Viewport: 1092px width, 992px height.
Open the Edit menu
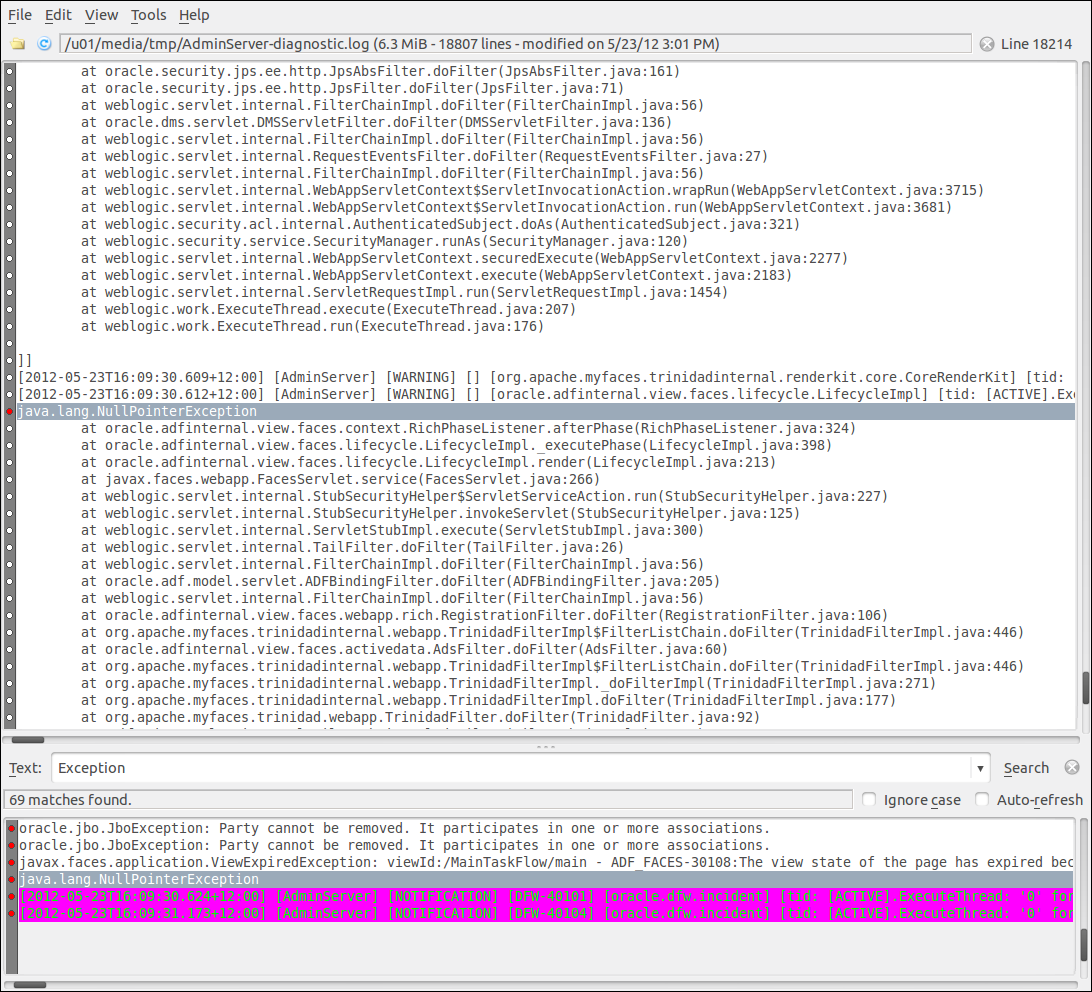pos(58,15)
